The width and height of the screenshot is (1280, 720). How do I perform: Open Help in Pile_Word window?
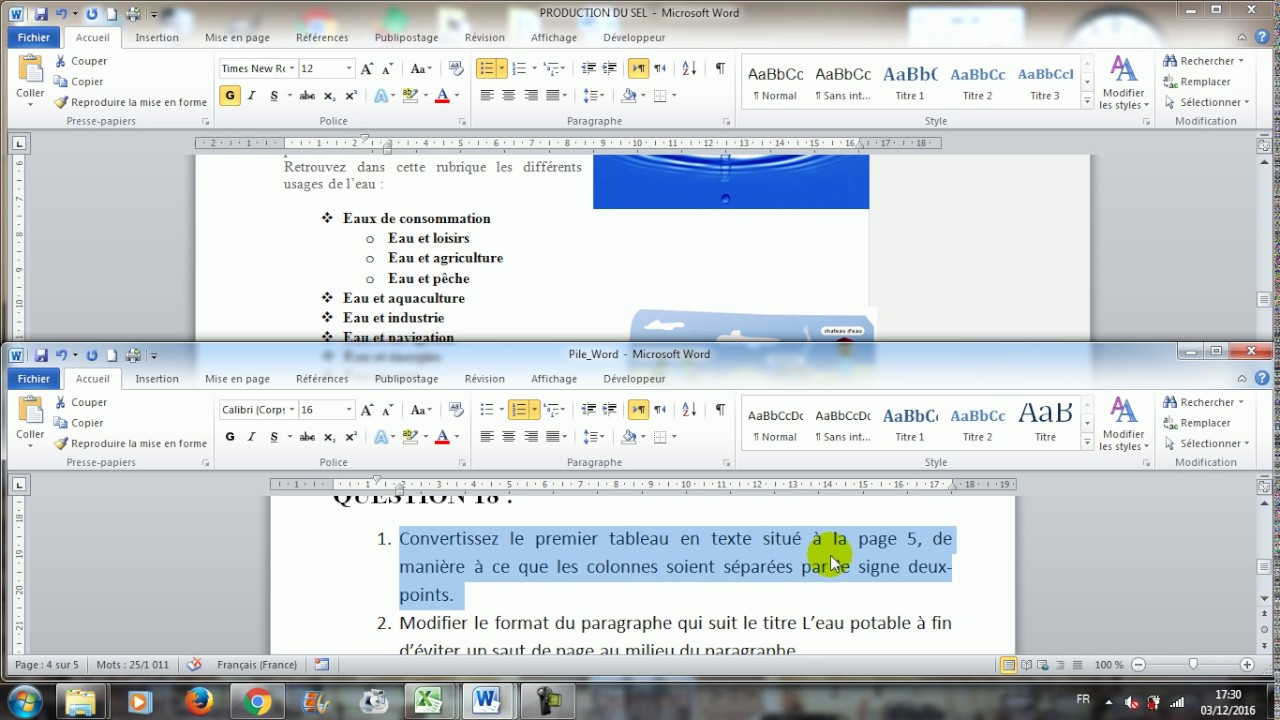pyautogui.click(x=1263, y=378)
